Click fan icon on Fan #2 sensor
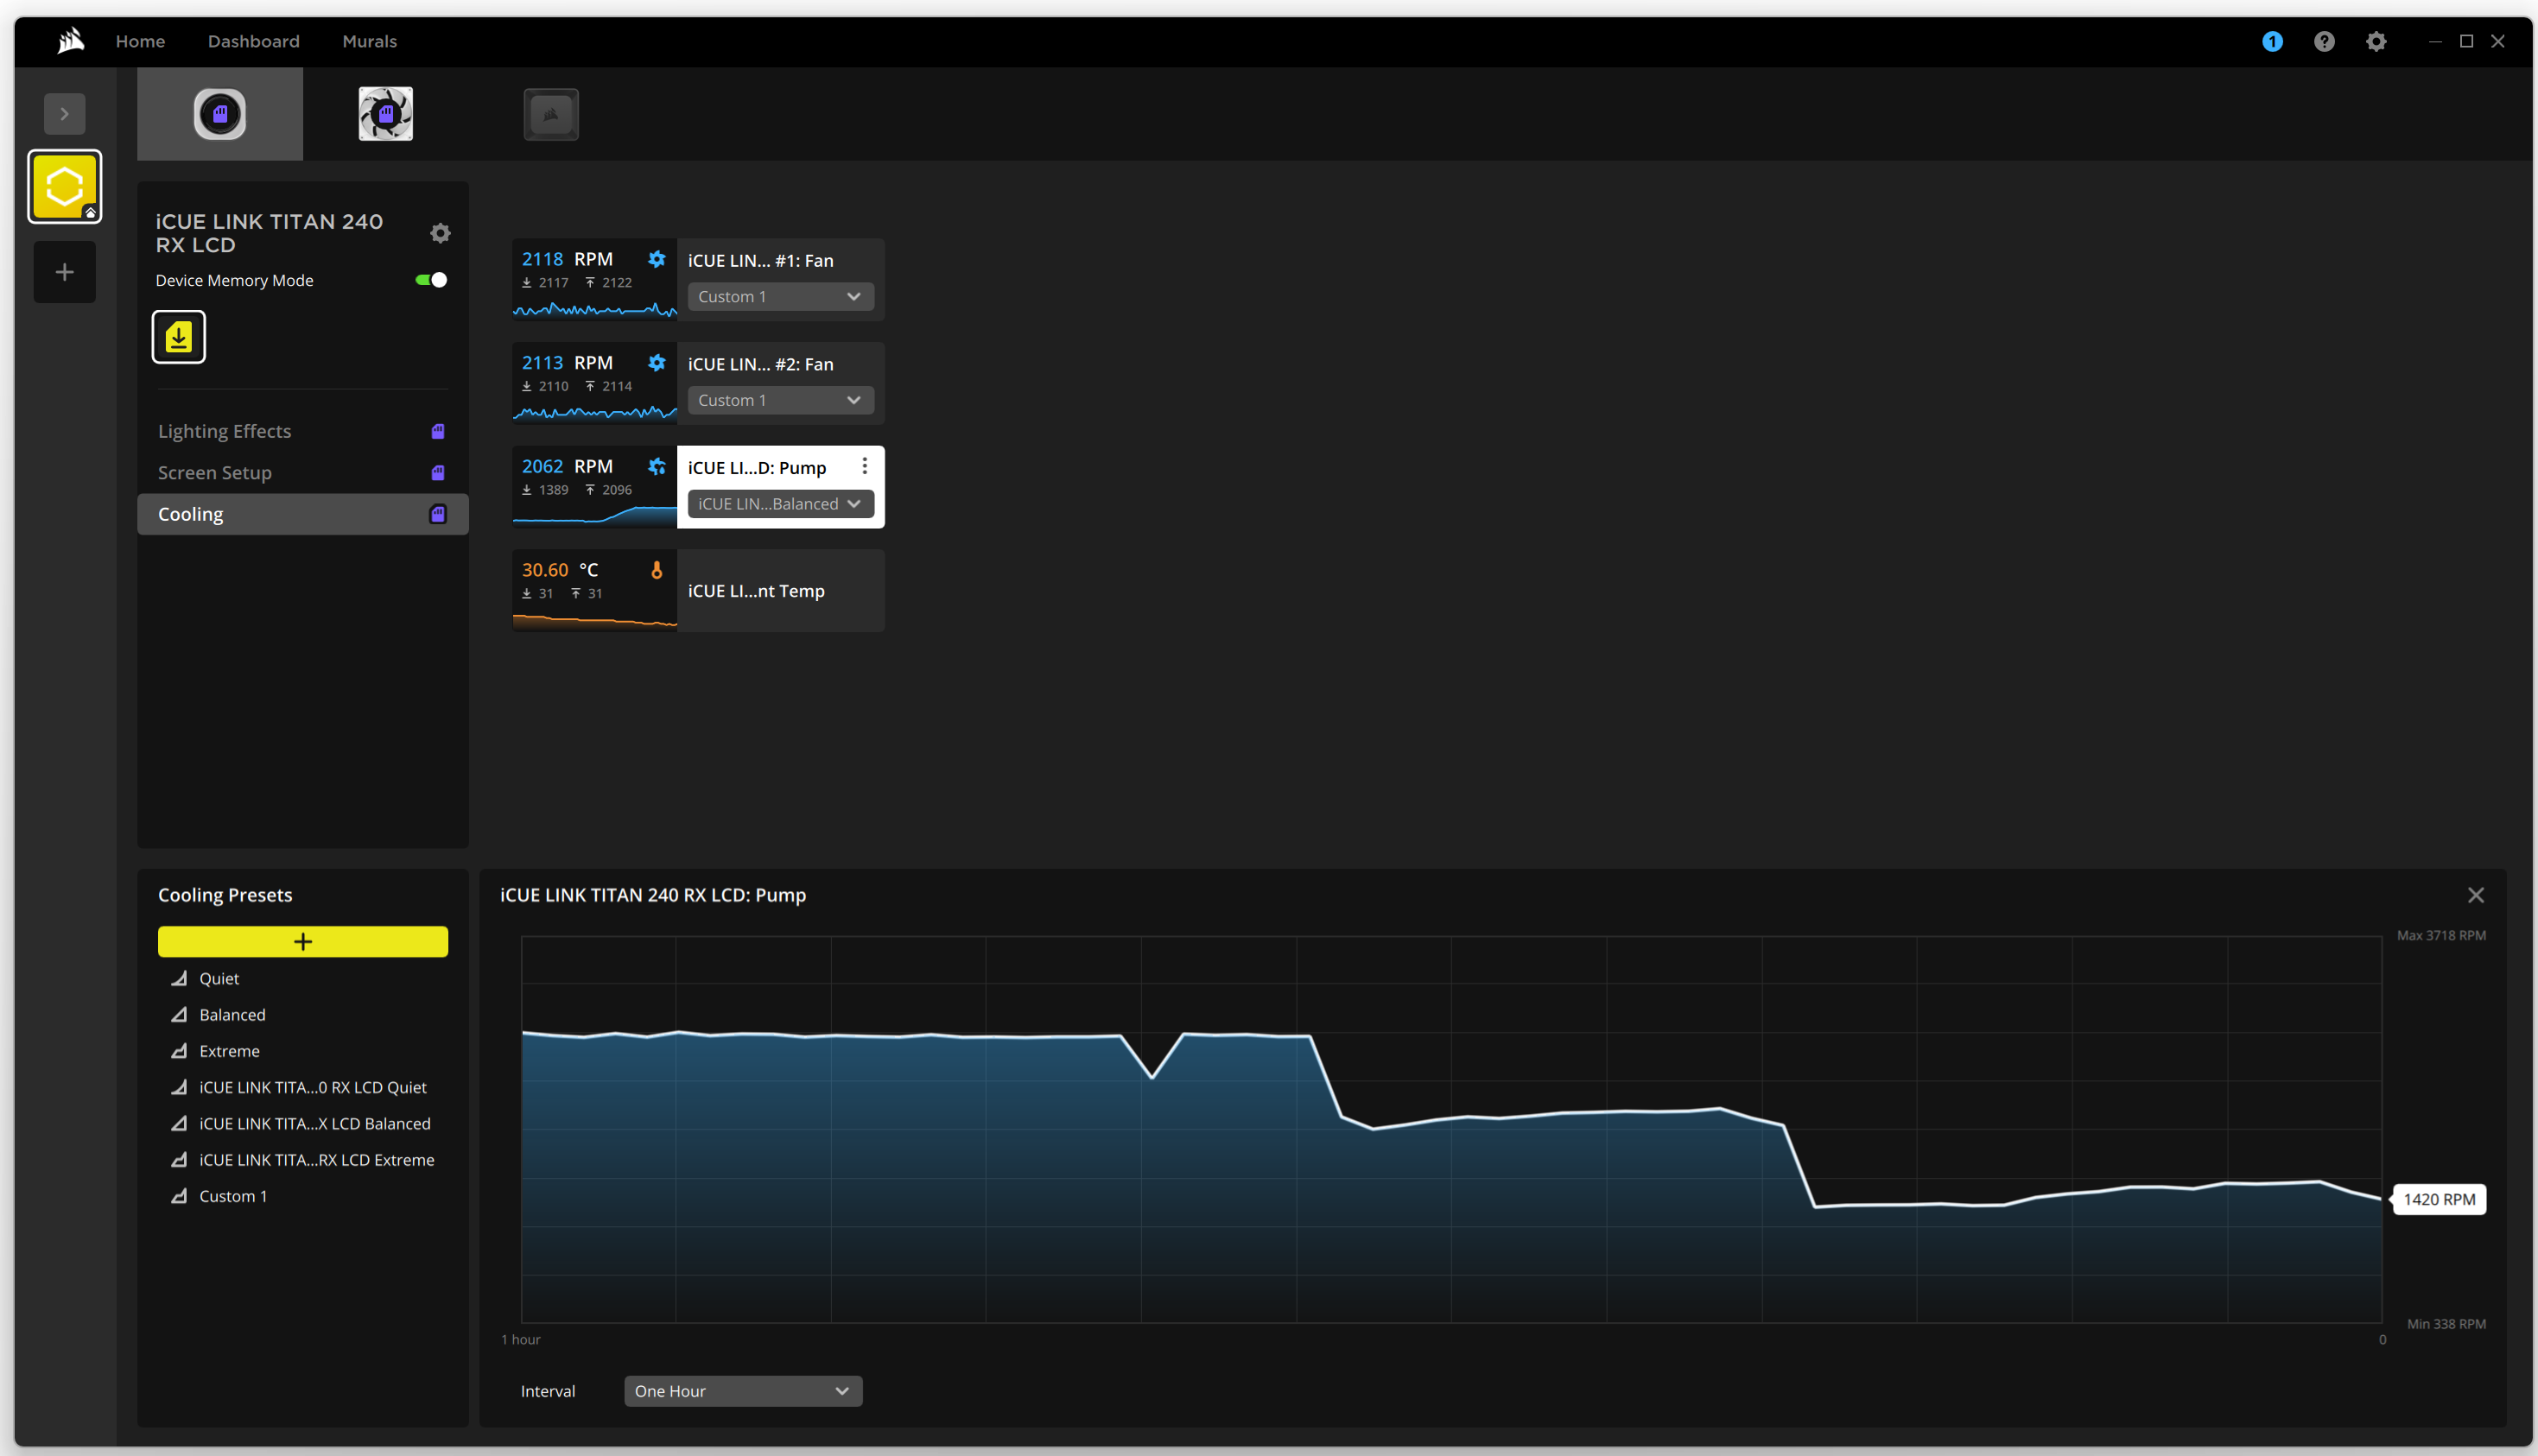The image size is (2538, 1456). point(657,363)
